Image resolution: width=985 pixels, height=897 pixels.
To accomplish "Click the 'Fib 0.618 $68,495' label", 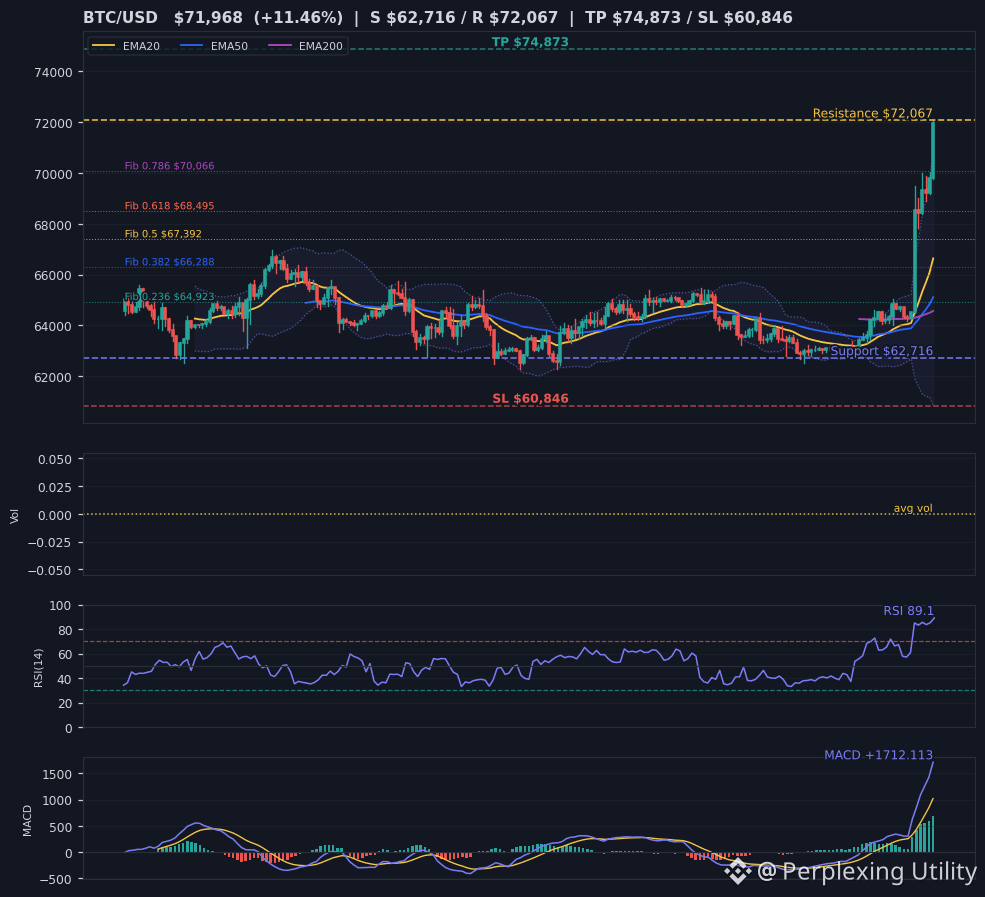I will click(170, 206).
